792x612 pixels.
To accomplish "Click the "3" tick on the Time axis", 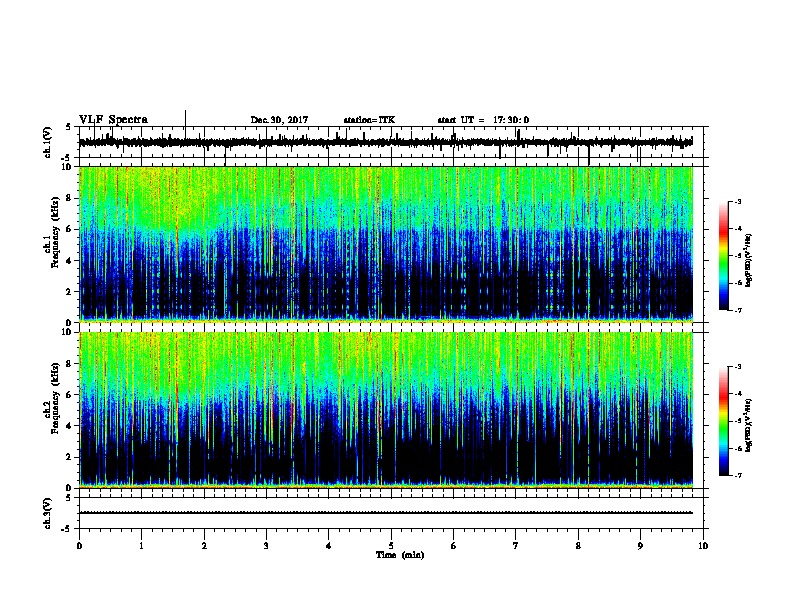I will [x=266, y=546].
